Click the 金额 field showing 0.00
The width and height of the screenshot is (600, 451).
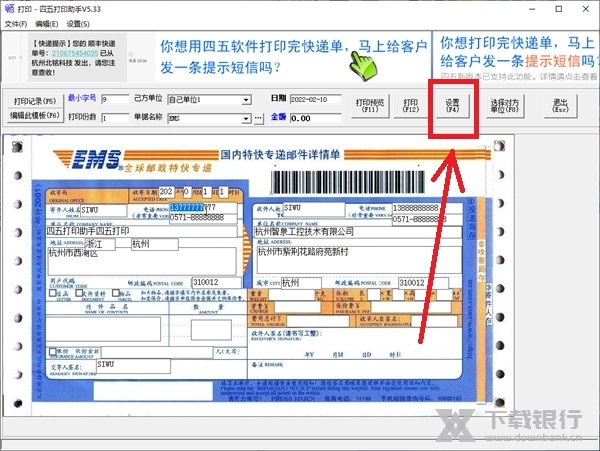pos(315,118)
